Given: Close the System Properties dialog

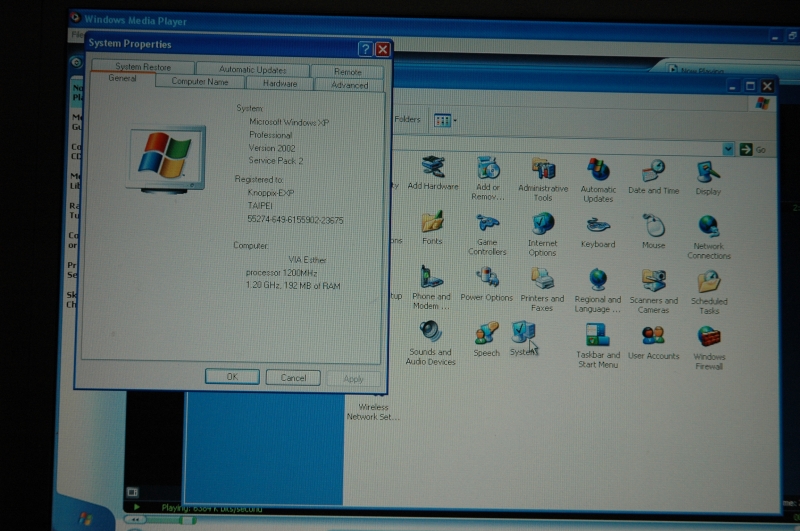Looking at the screenshot, I should (x=383, y=49).
